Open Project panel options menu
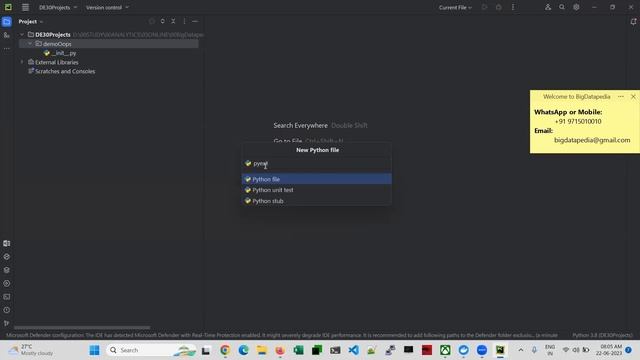Viewport: 640px width, 360px height. pos(184,21)
